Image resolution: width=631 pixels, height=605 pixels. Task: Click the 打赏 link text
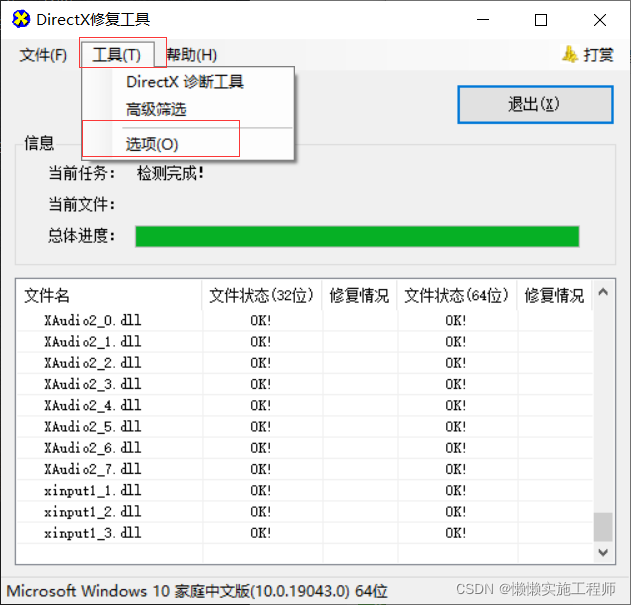[x=598, y=55]
